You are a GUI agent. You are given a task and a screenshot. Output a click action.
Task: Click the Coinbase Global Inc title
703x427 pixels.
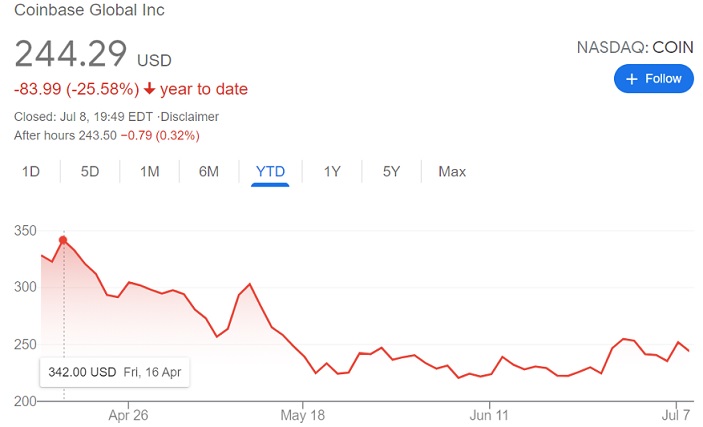pos(89,10)
